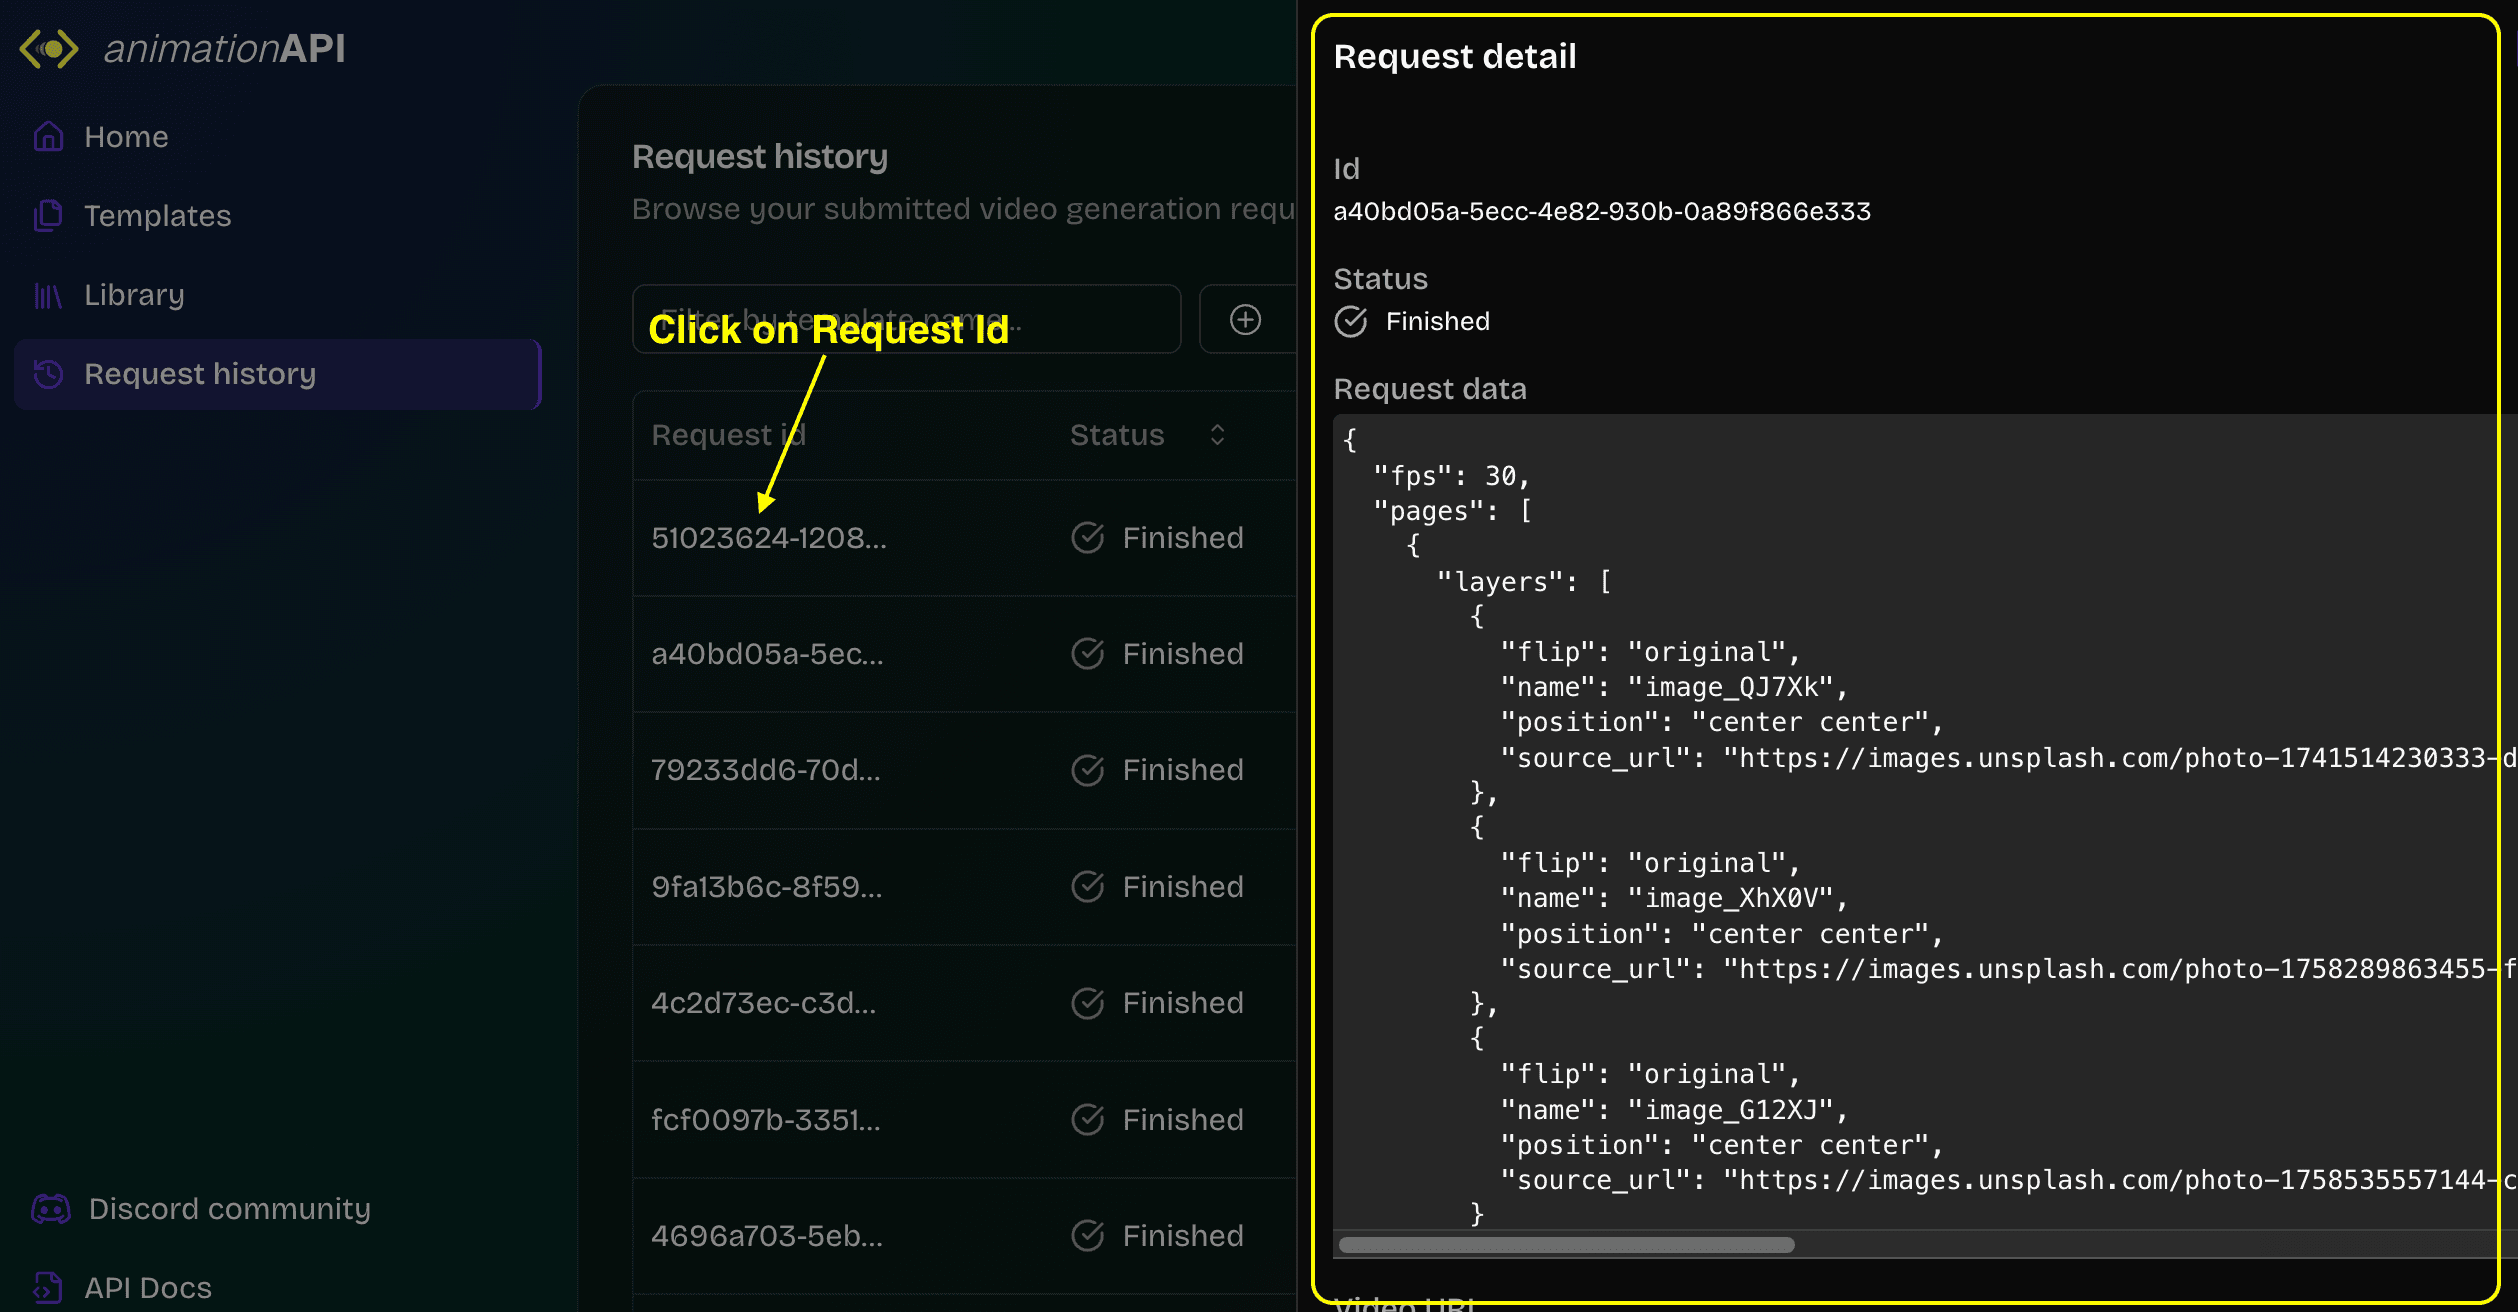Click the checkmark icon beside request 4696a703-5eb

point(1087,1235)
